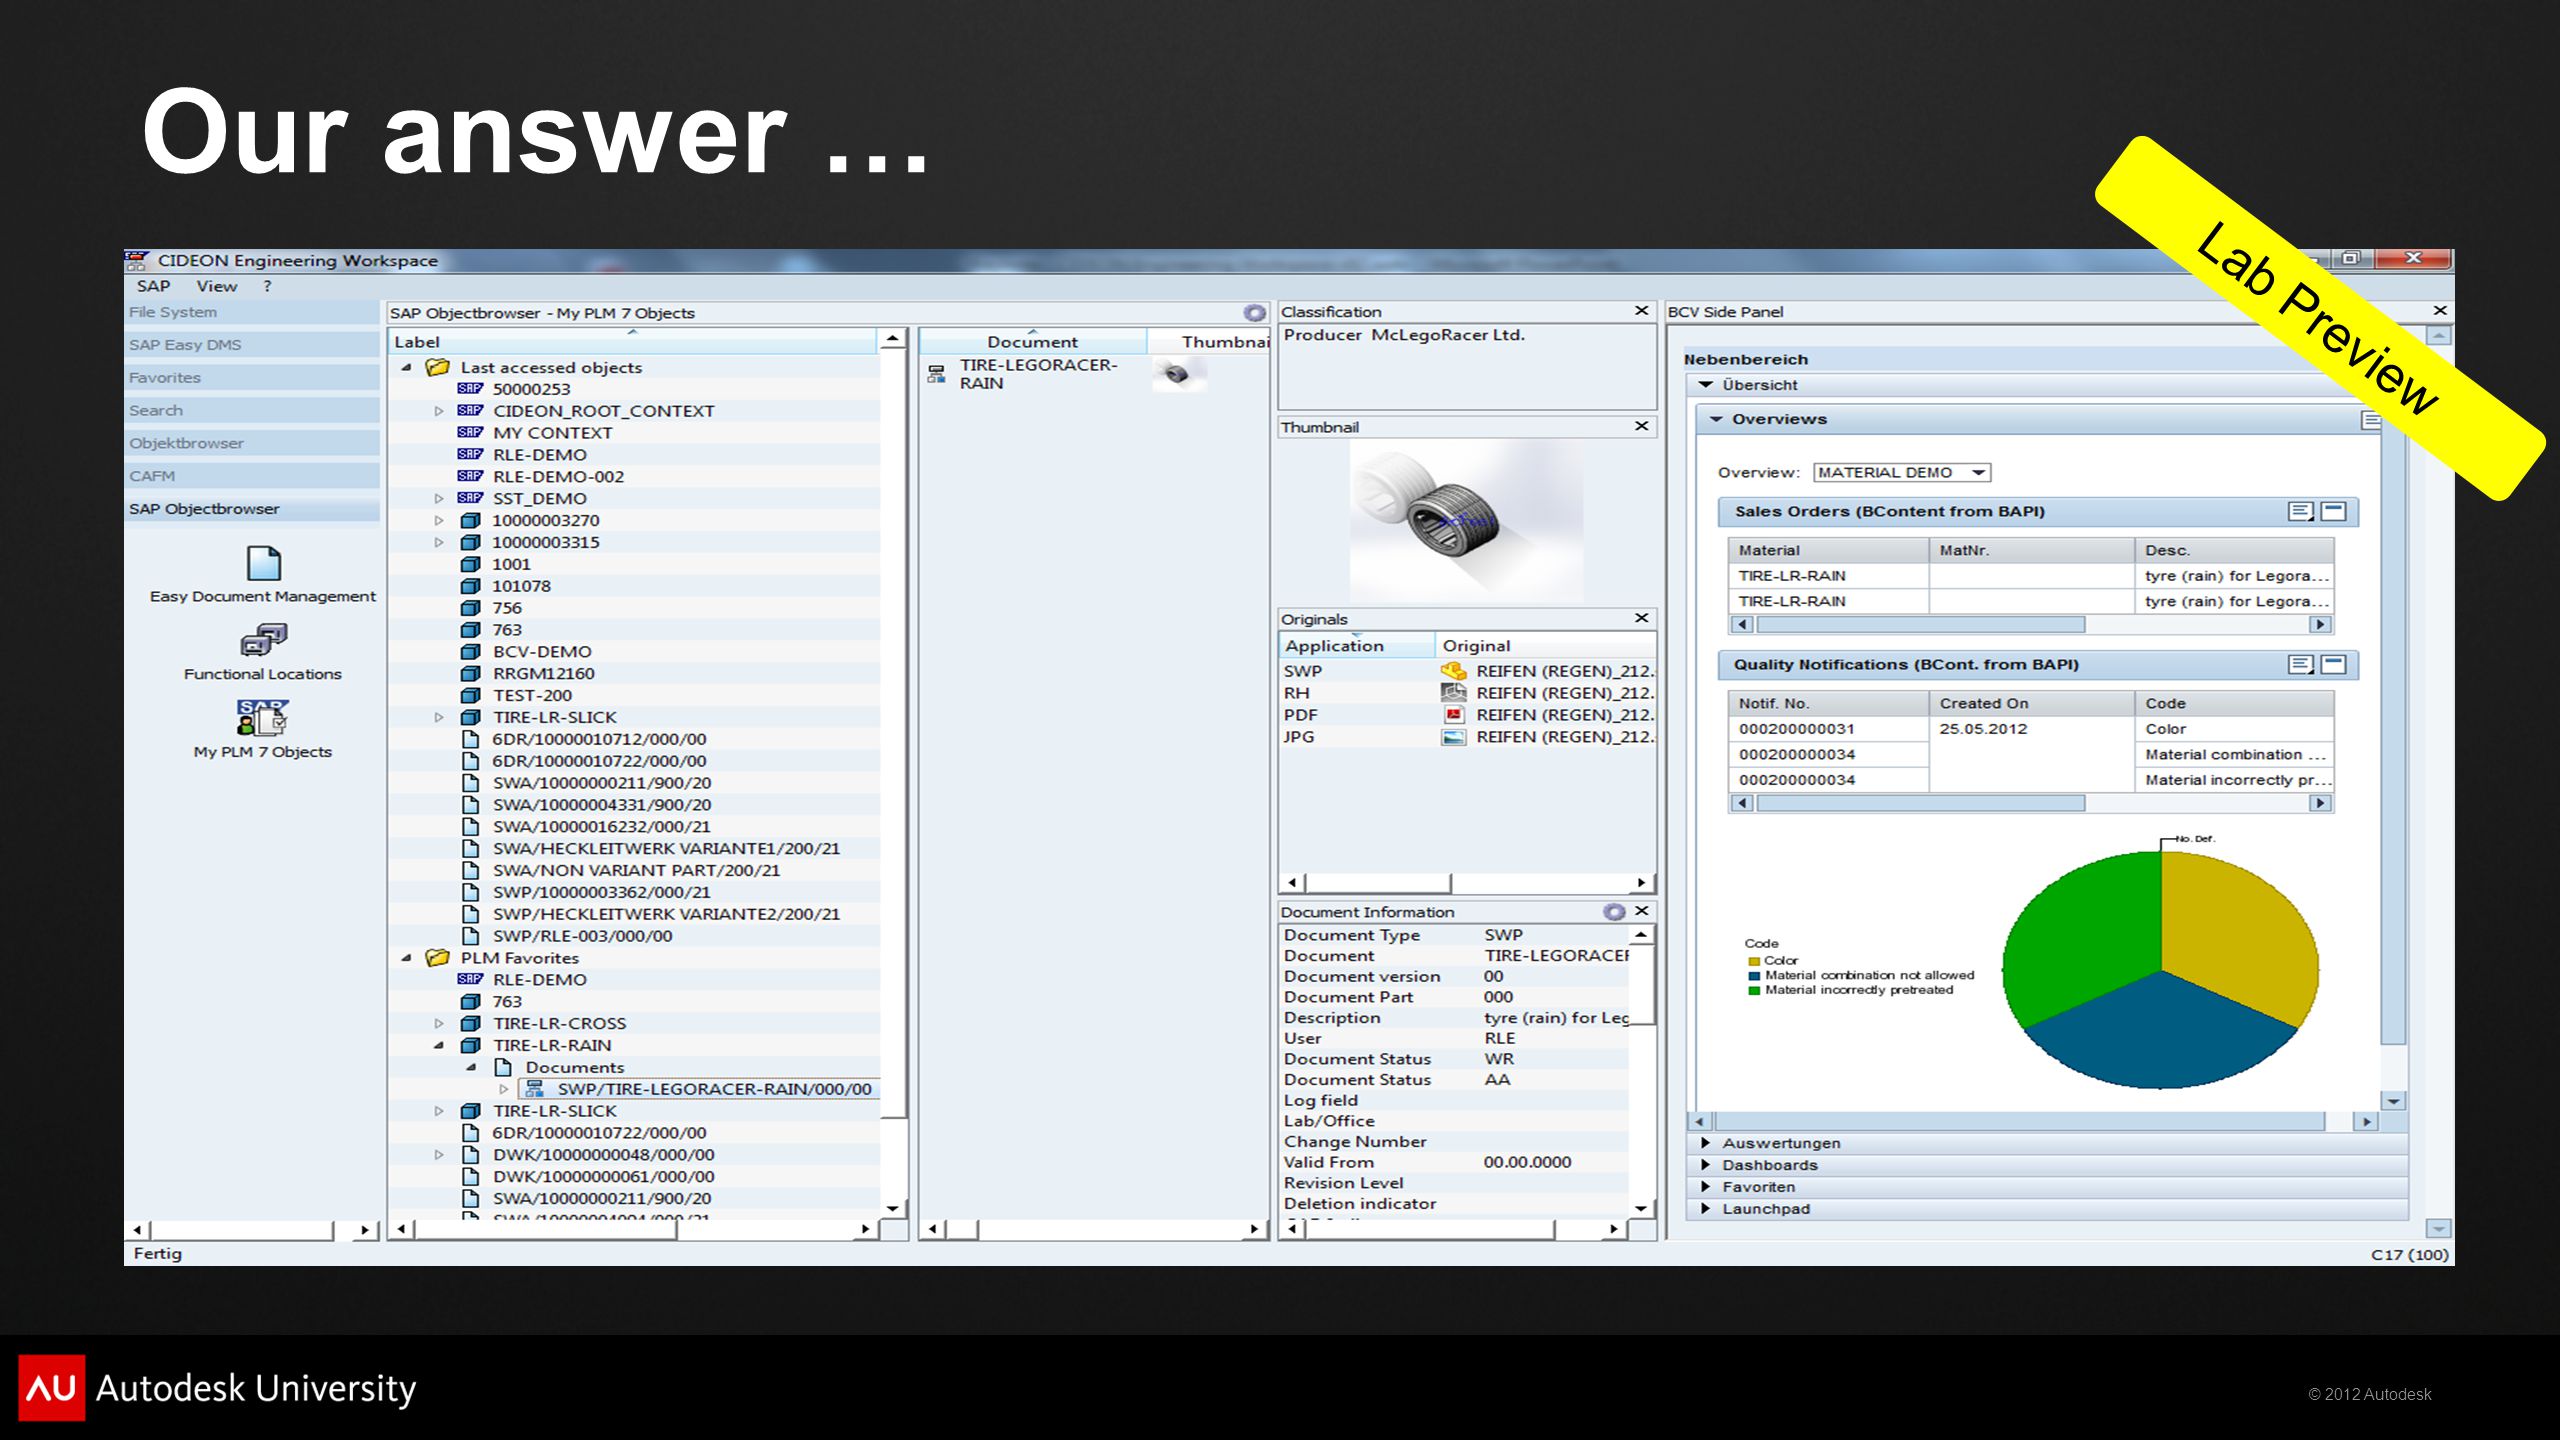2560x1440 pixels.
Task: Select the BCV-DEMO tree item
Action: [x=542, y=652]
